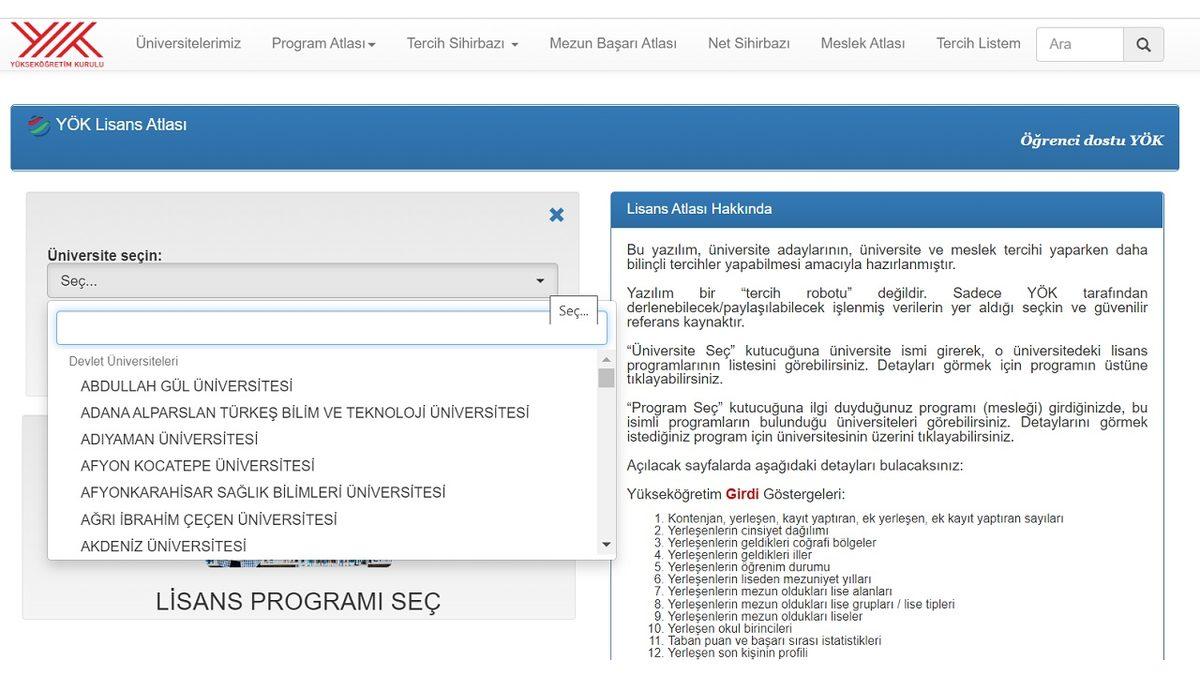The image size is (1200, 675).
Task: Select Abdullah Gül Üniversitesi from list
Action: tap(186, 386)
